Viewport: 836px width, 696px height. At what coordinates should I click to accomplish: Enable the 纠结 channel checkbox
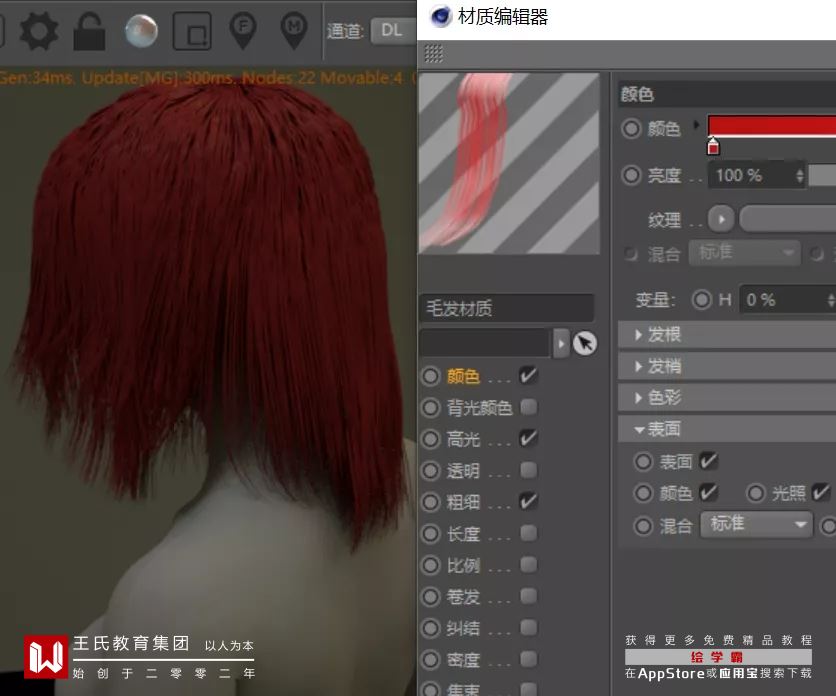pos(528,627)
